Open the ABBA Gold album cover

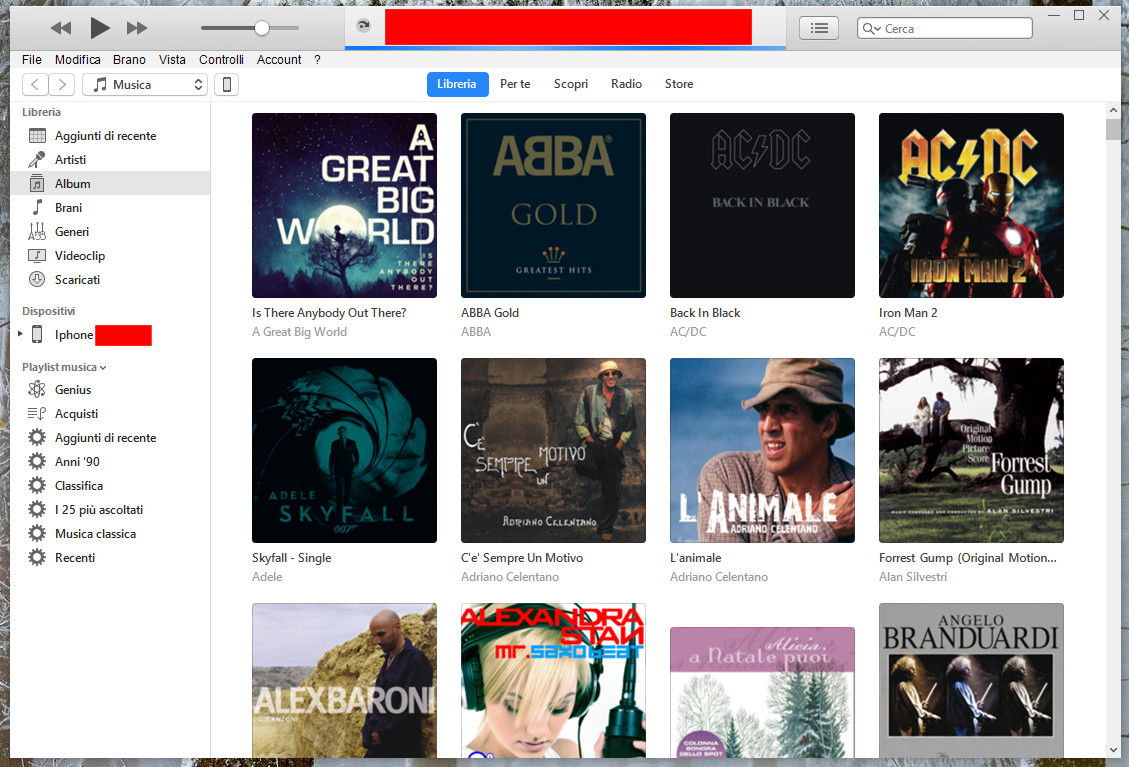[553, 205]
